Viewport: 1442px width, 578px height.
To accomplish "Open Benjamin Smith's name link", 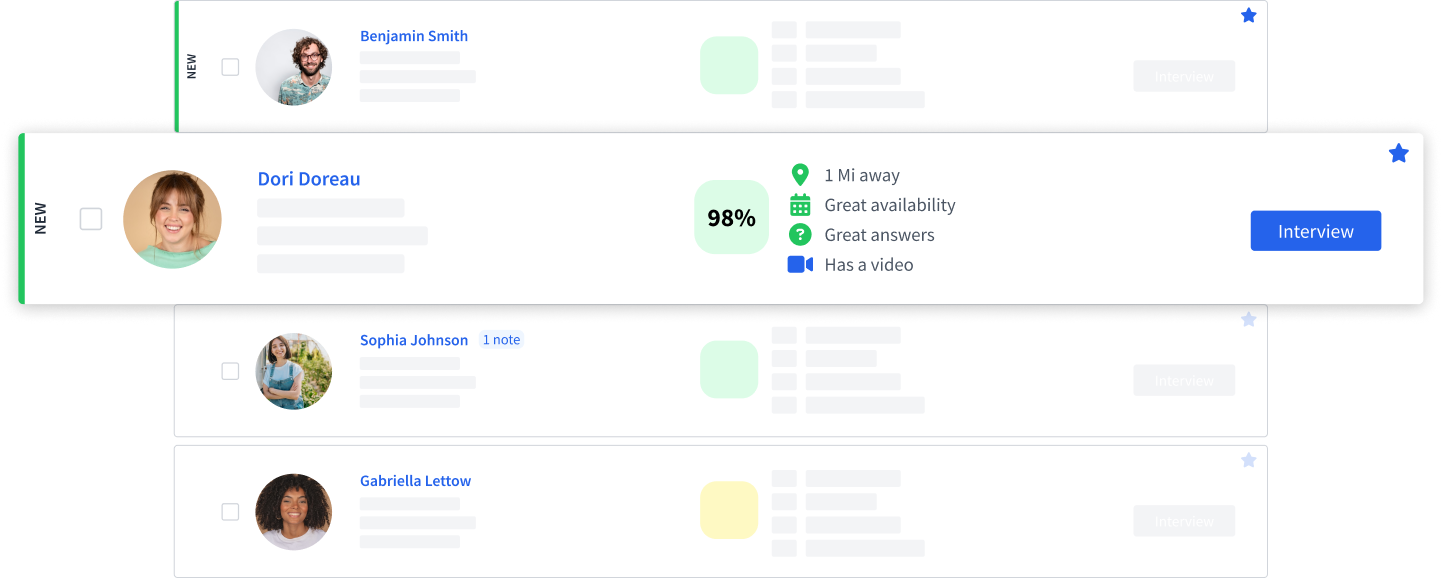I will coord(414,36).
